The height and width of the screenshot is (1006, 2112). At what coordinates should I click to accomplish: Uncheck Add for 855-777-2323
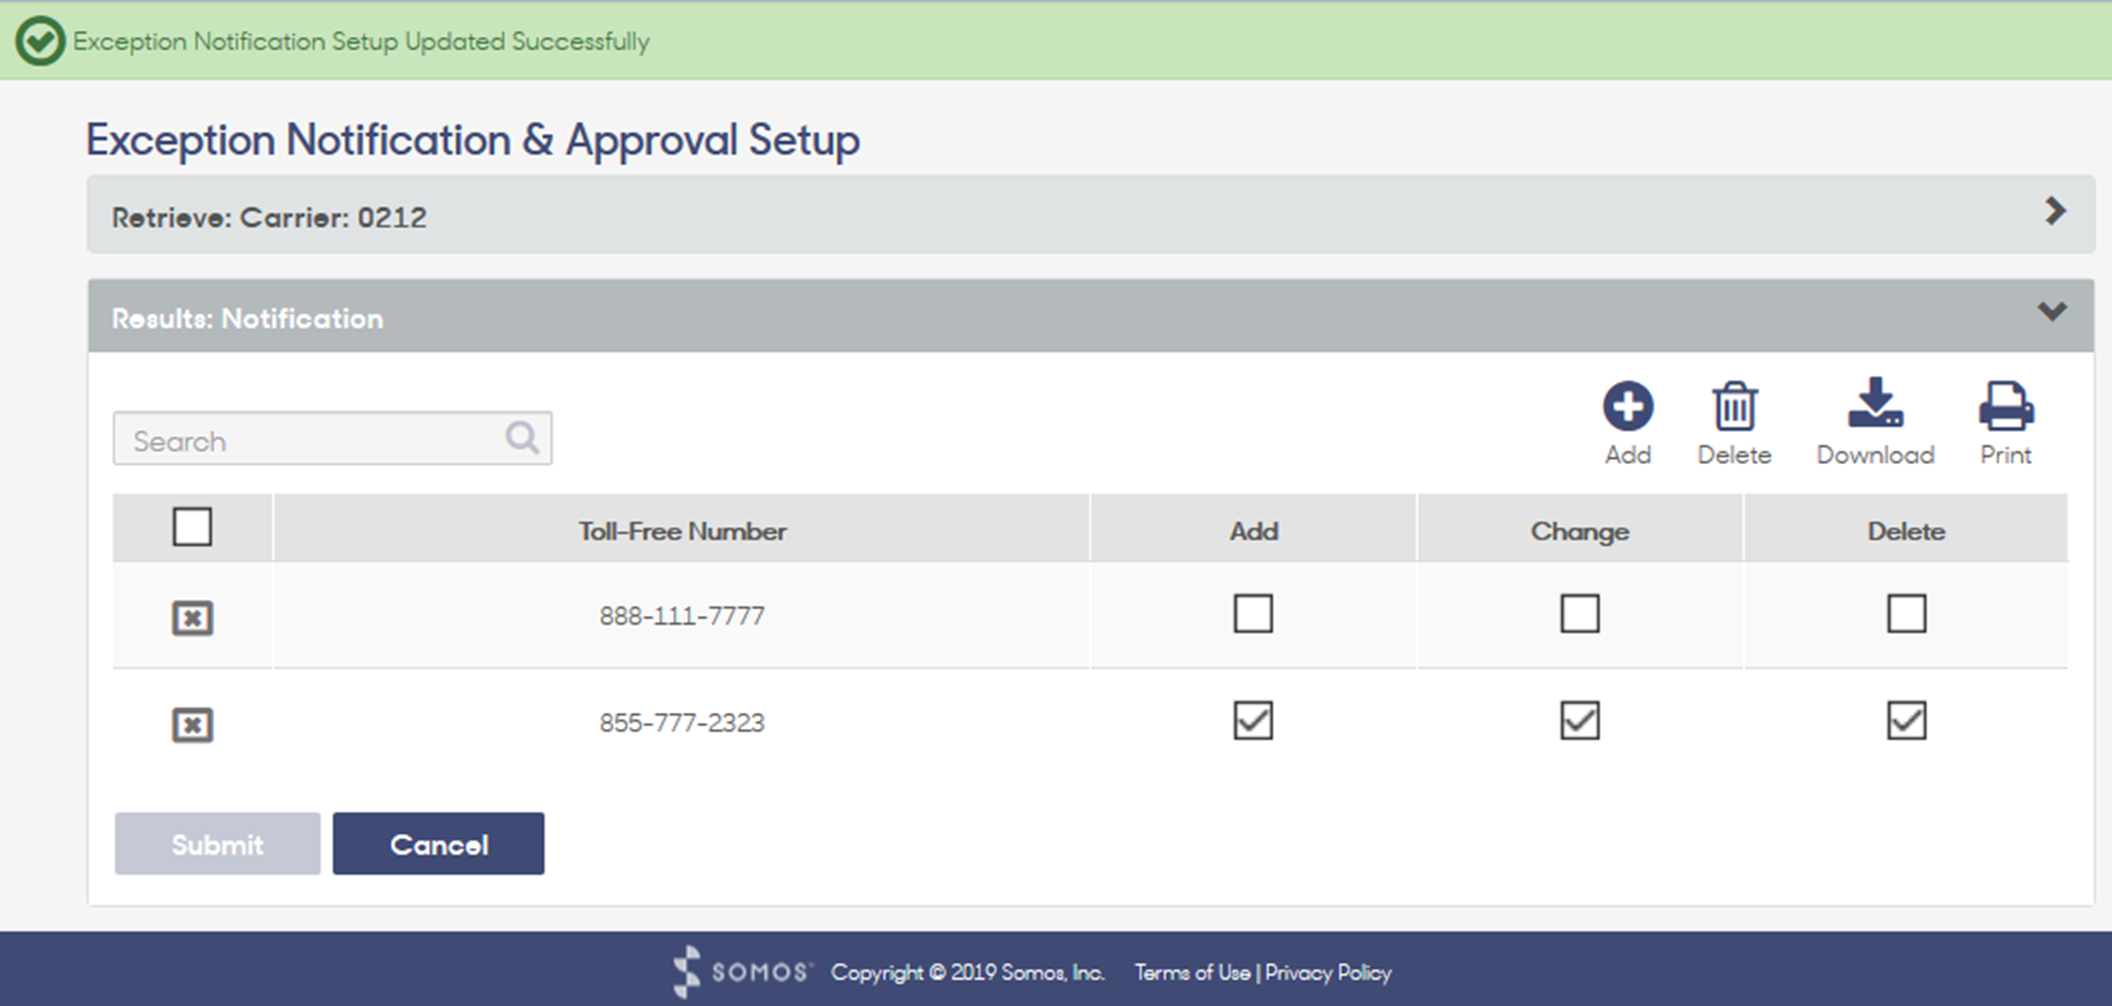point(1253,720)
